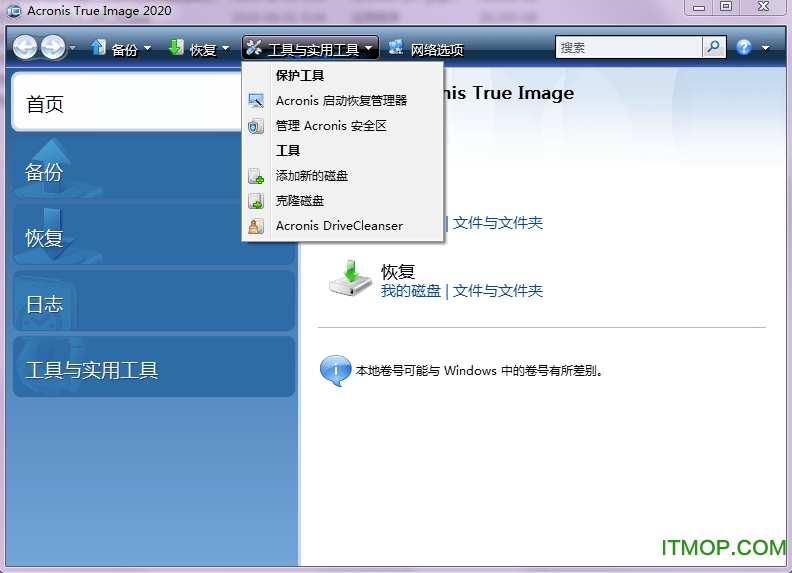
Task: Select 管理 Acronis 安全区 menu item
Action: click(x=342, y=125)
